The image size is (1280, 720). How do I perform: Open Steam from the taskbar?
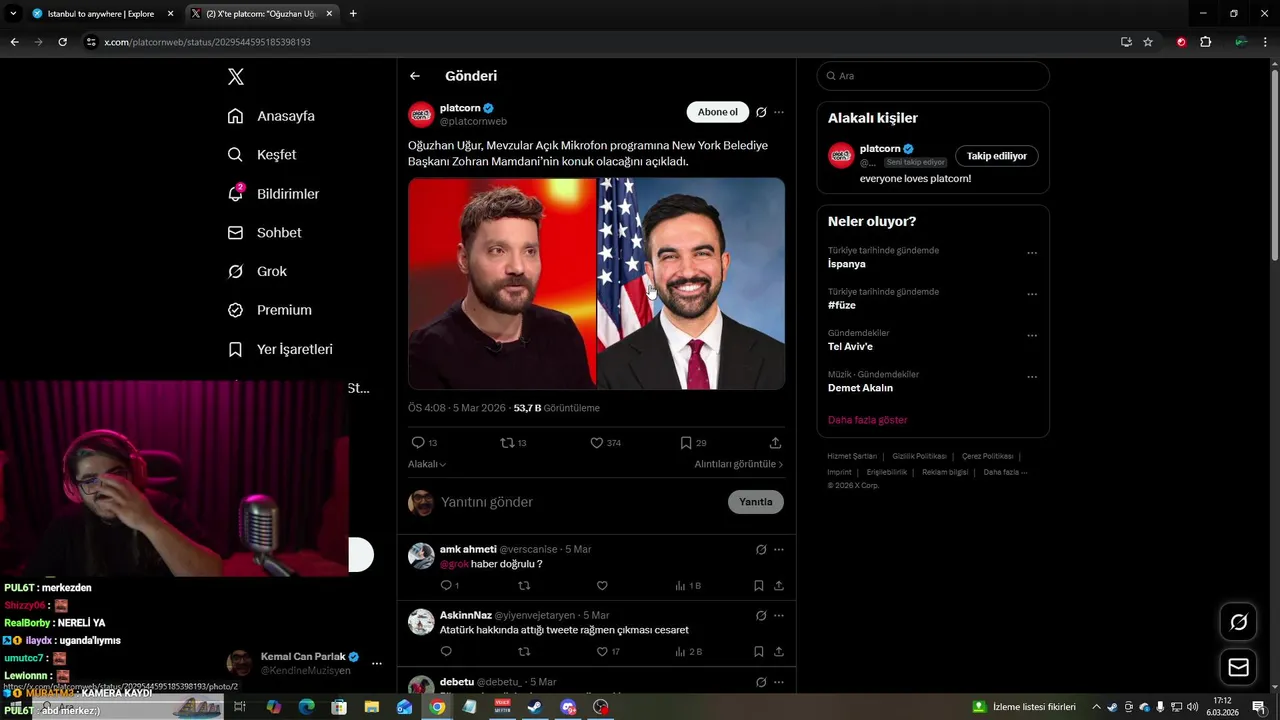pyautogui.click(x=535, y=707)
